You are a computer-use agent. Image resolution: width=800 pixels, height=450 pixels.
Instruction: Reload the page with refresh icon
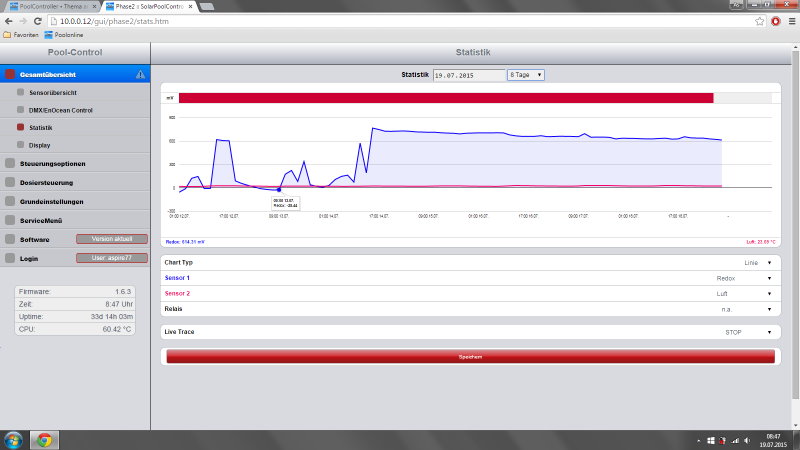click(x=37, y=21)
